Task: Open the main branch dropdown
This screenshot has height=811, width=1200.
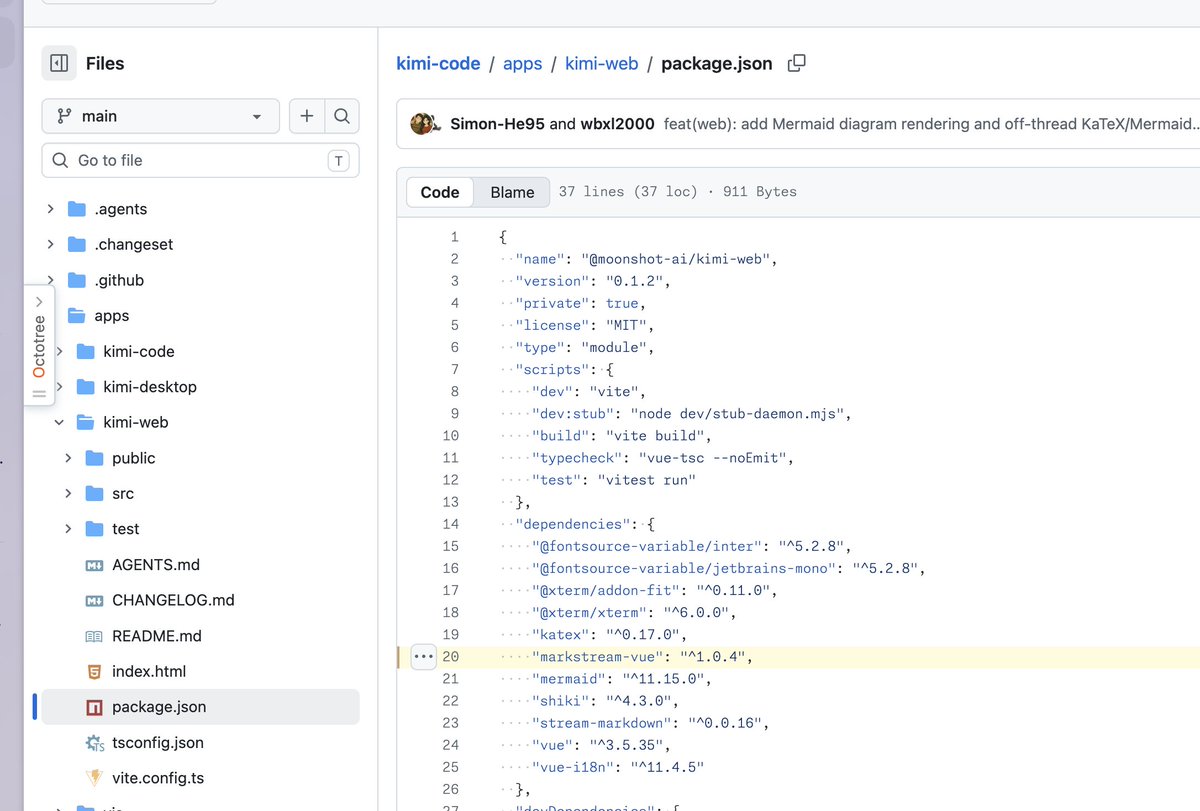Action: tap(161, 116)
